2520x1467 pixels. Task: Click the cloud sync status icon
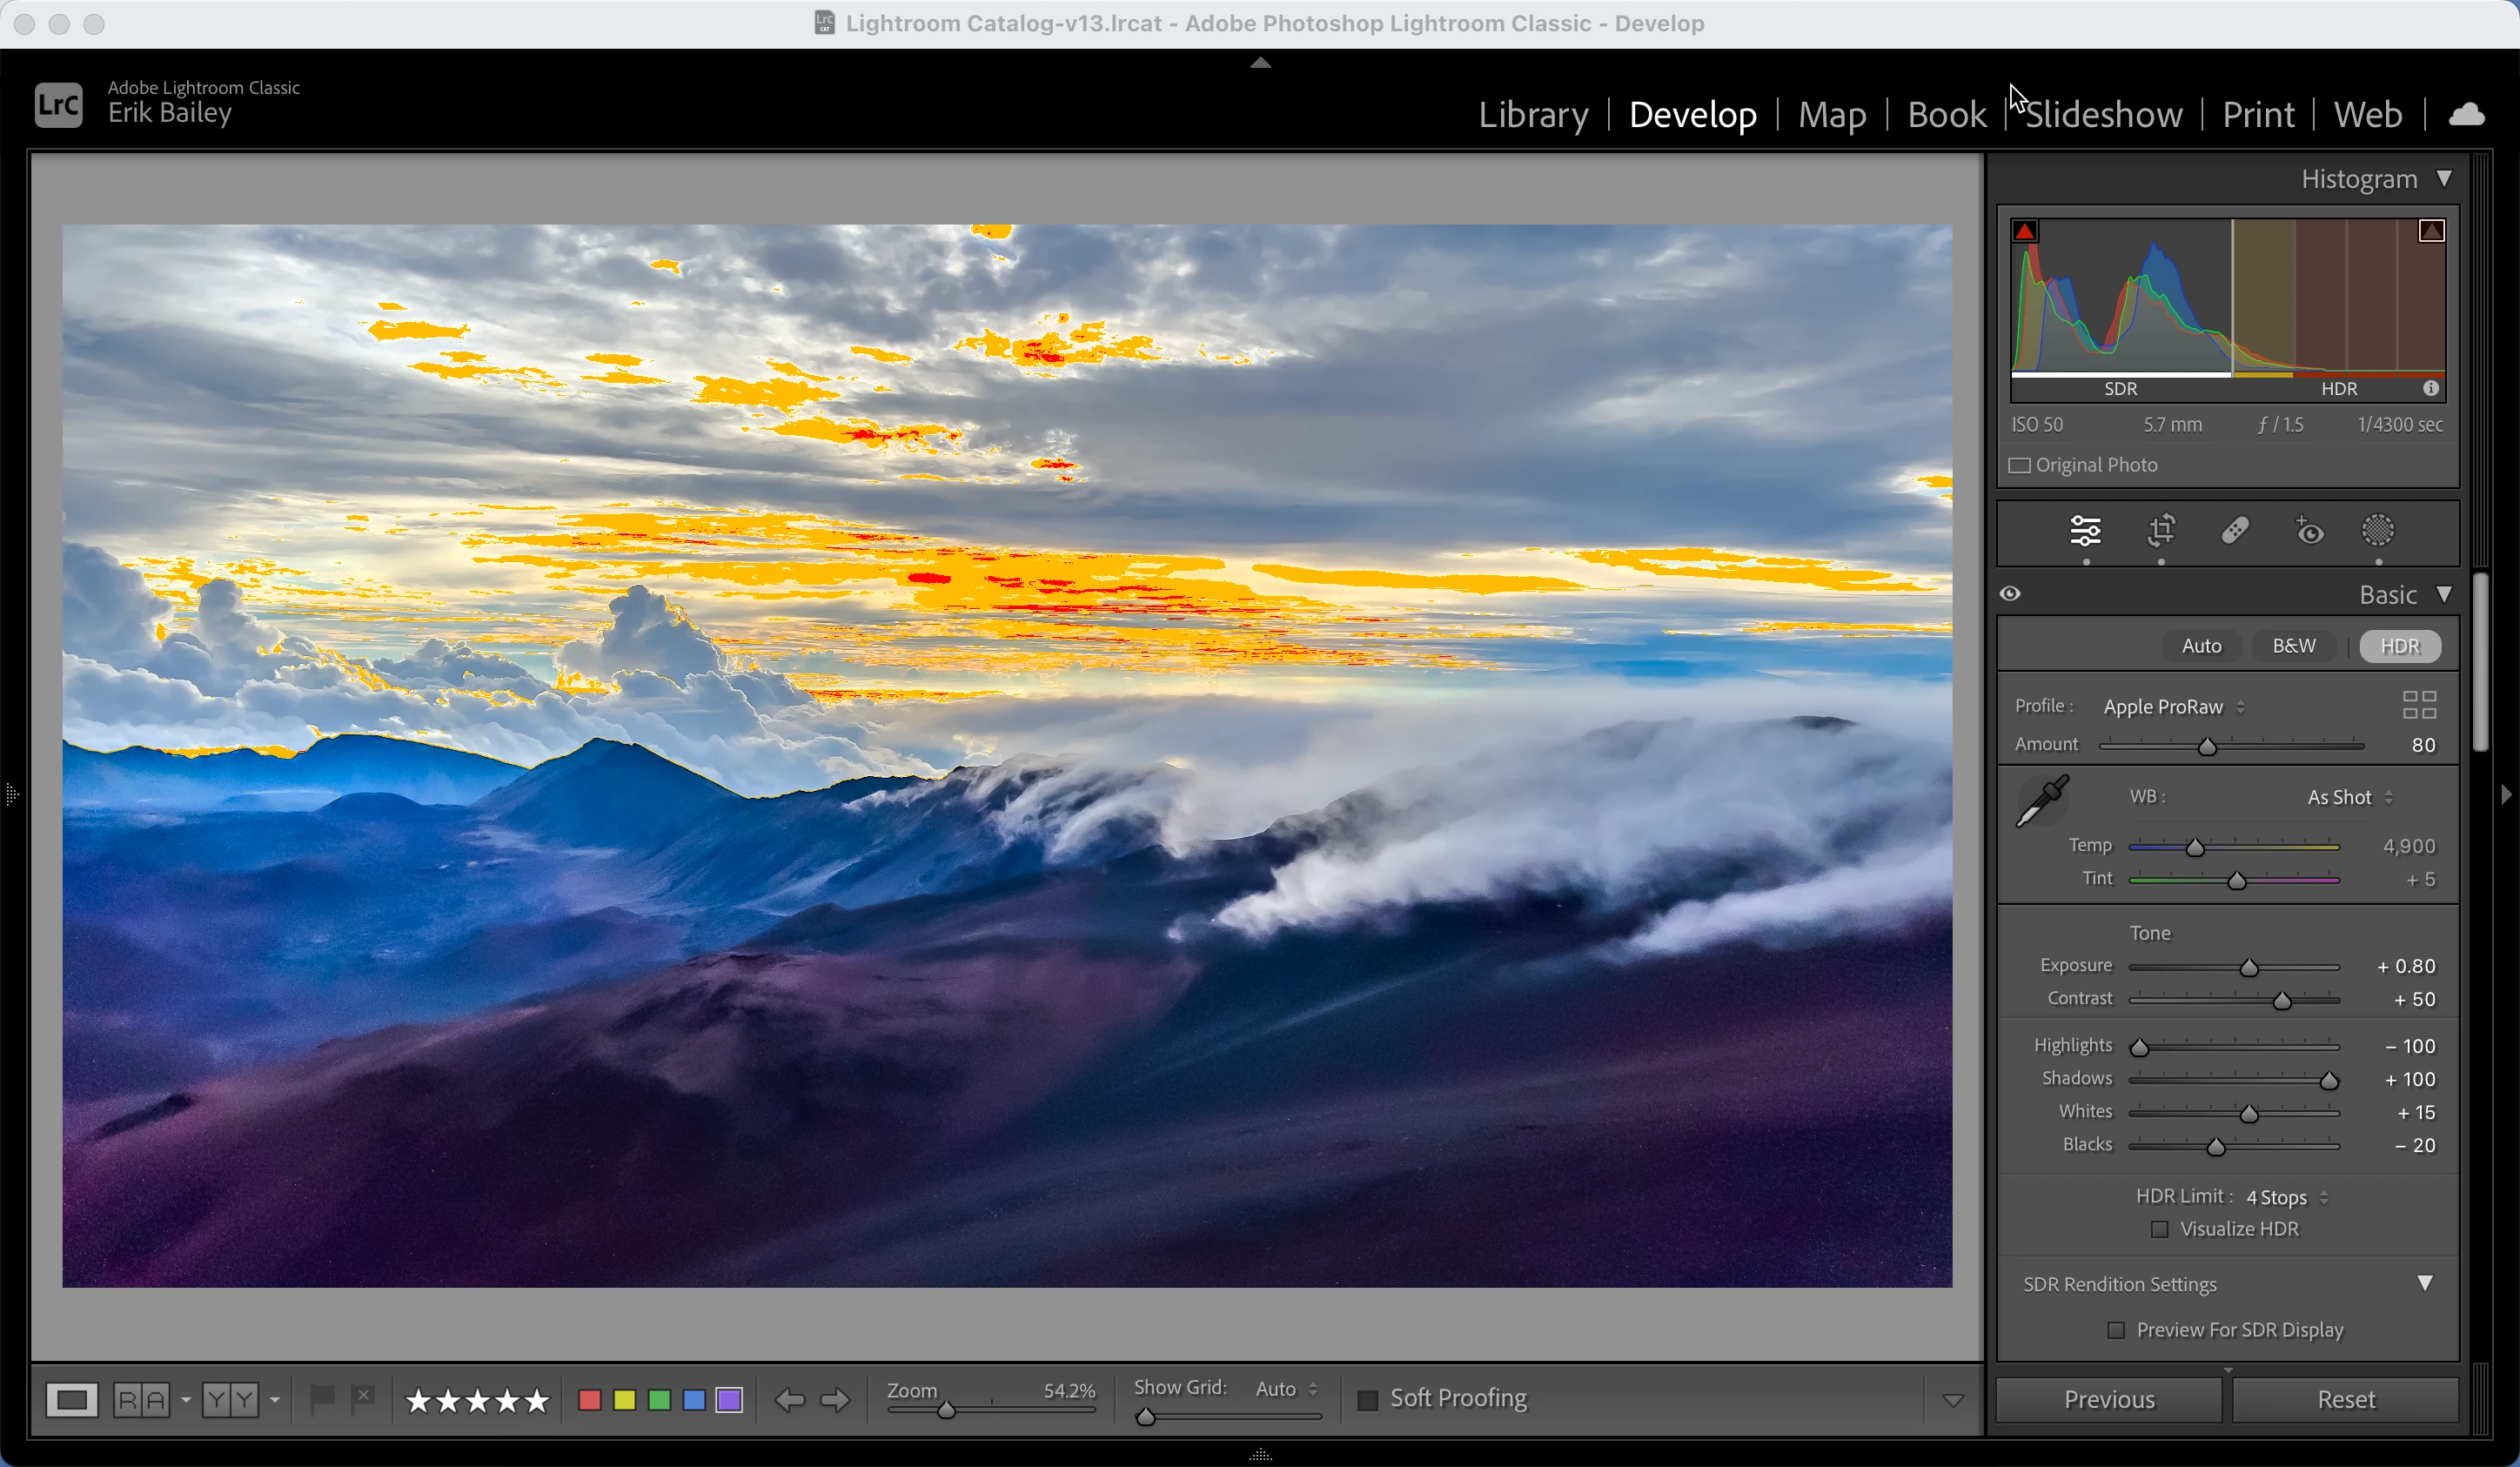tap(2466, 115)
